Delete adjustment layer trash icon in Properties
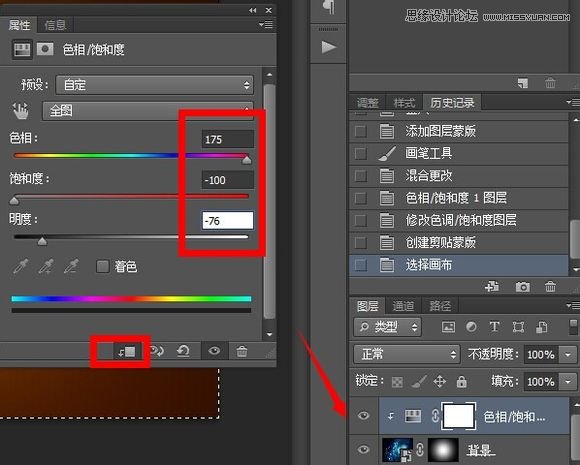 242,351
